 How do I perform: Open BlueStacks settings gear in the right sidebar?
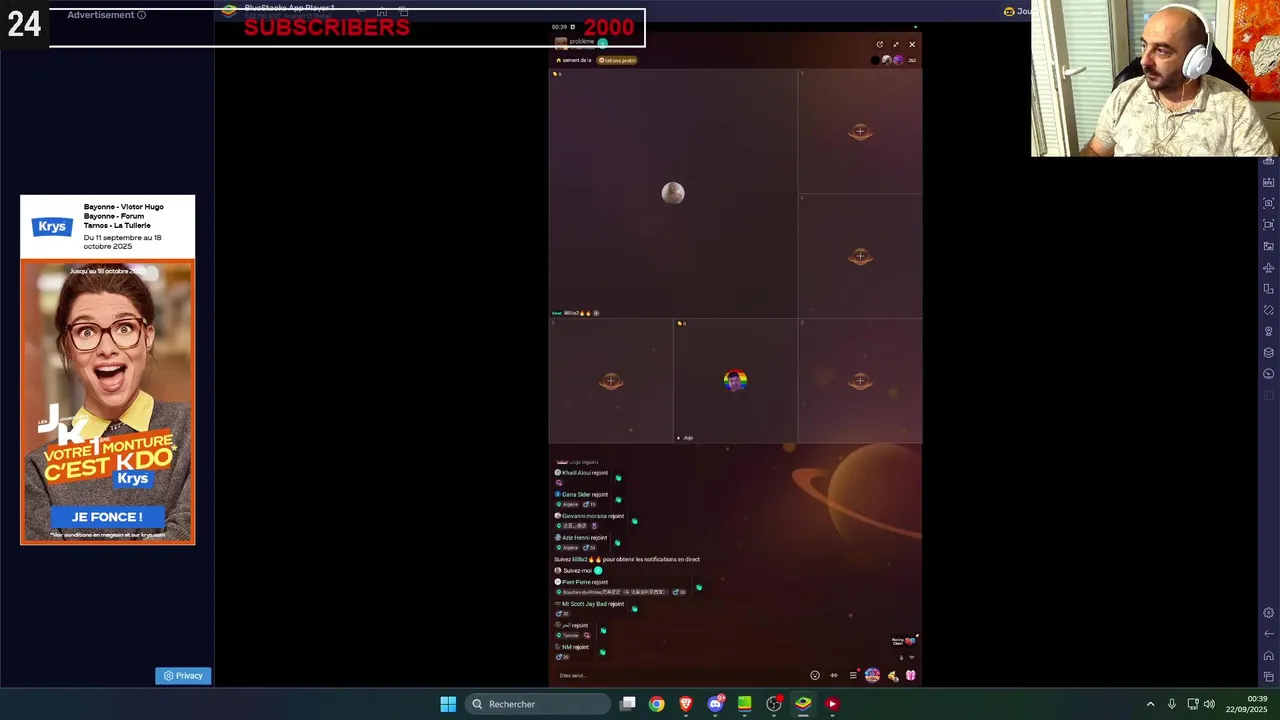[x=1269, y=613]
